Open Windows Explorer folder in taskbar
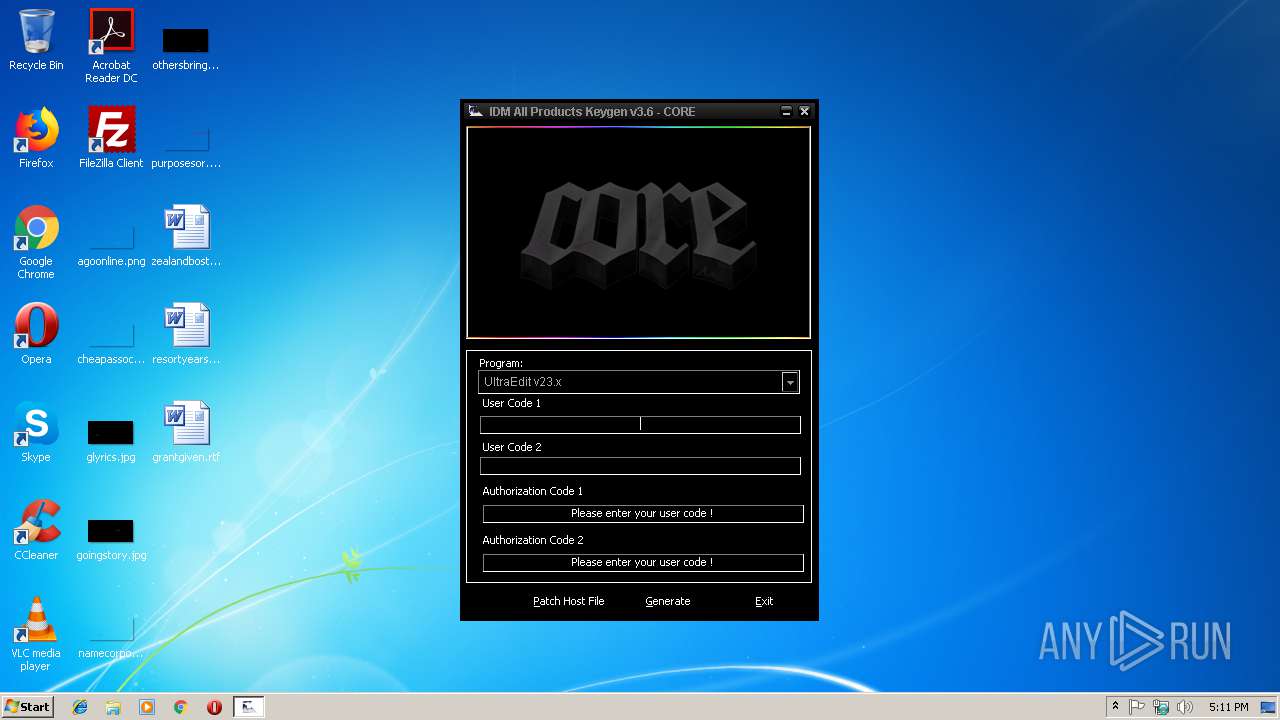Image resolution: width=1280 pixels, height=720 pixels. (x=113, y=707)
